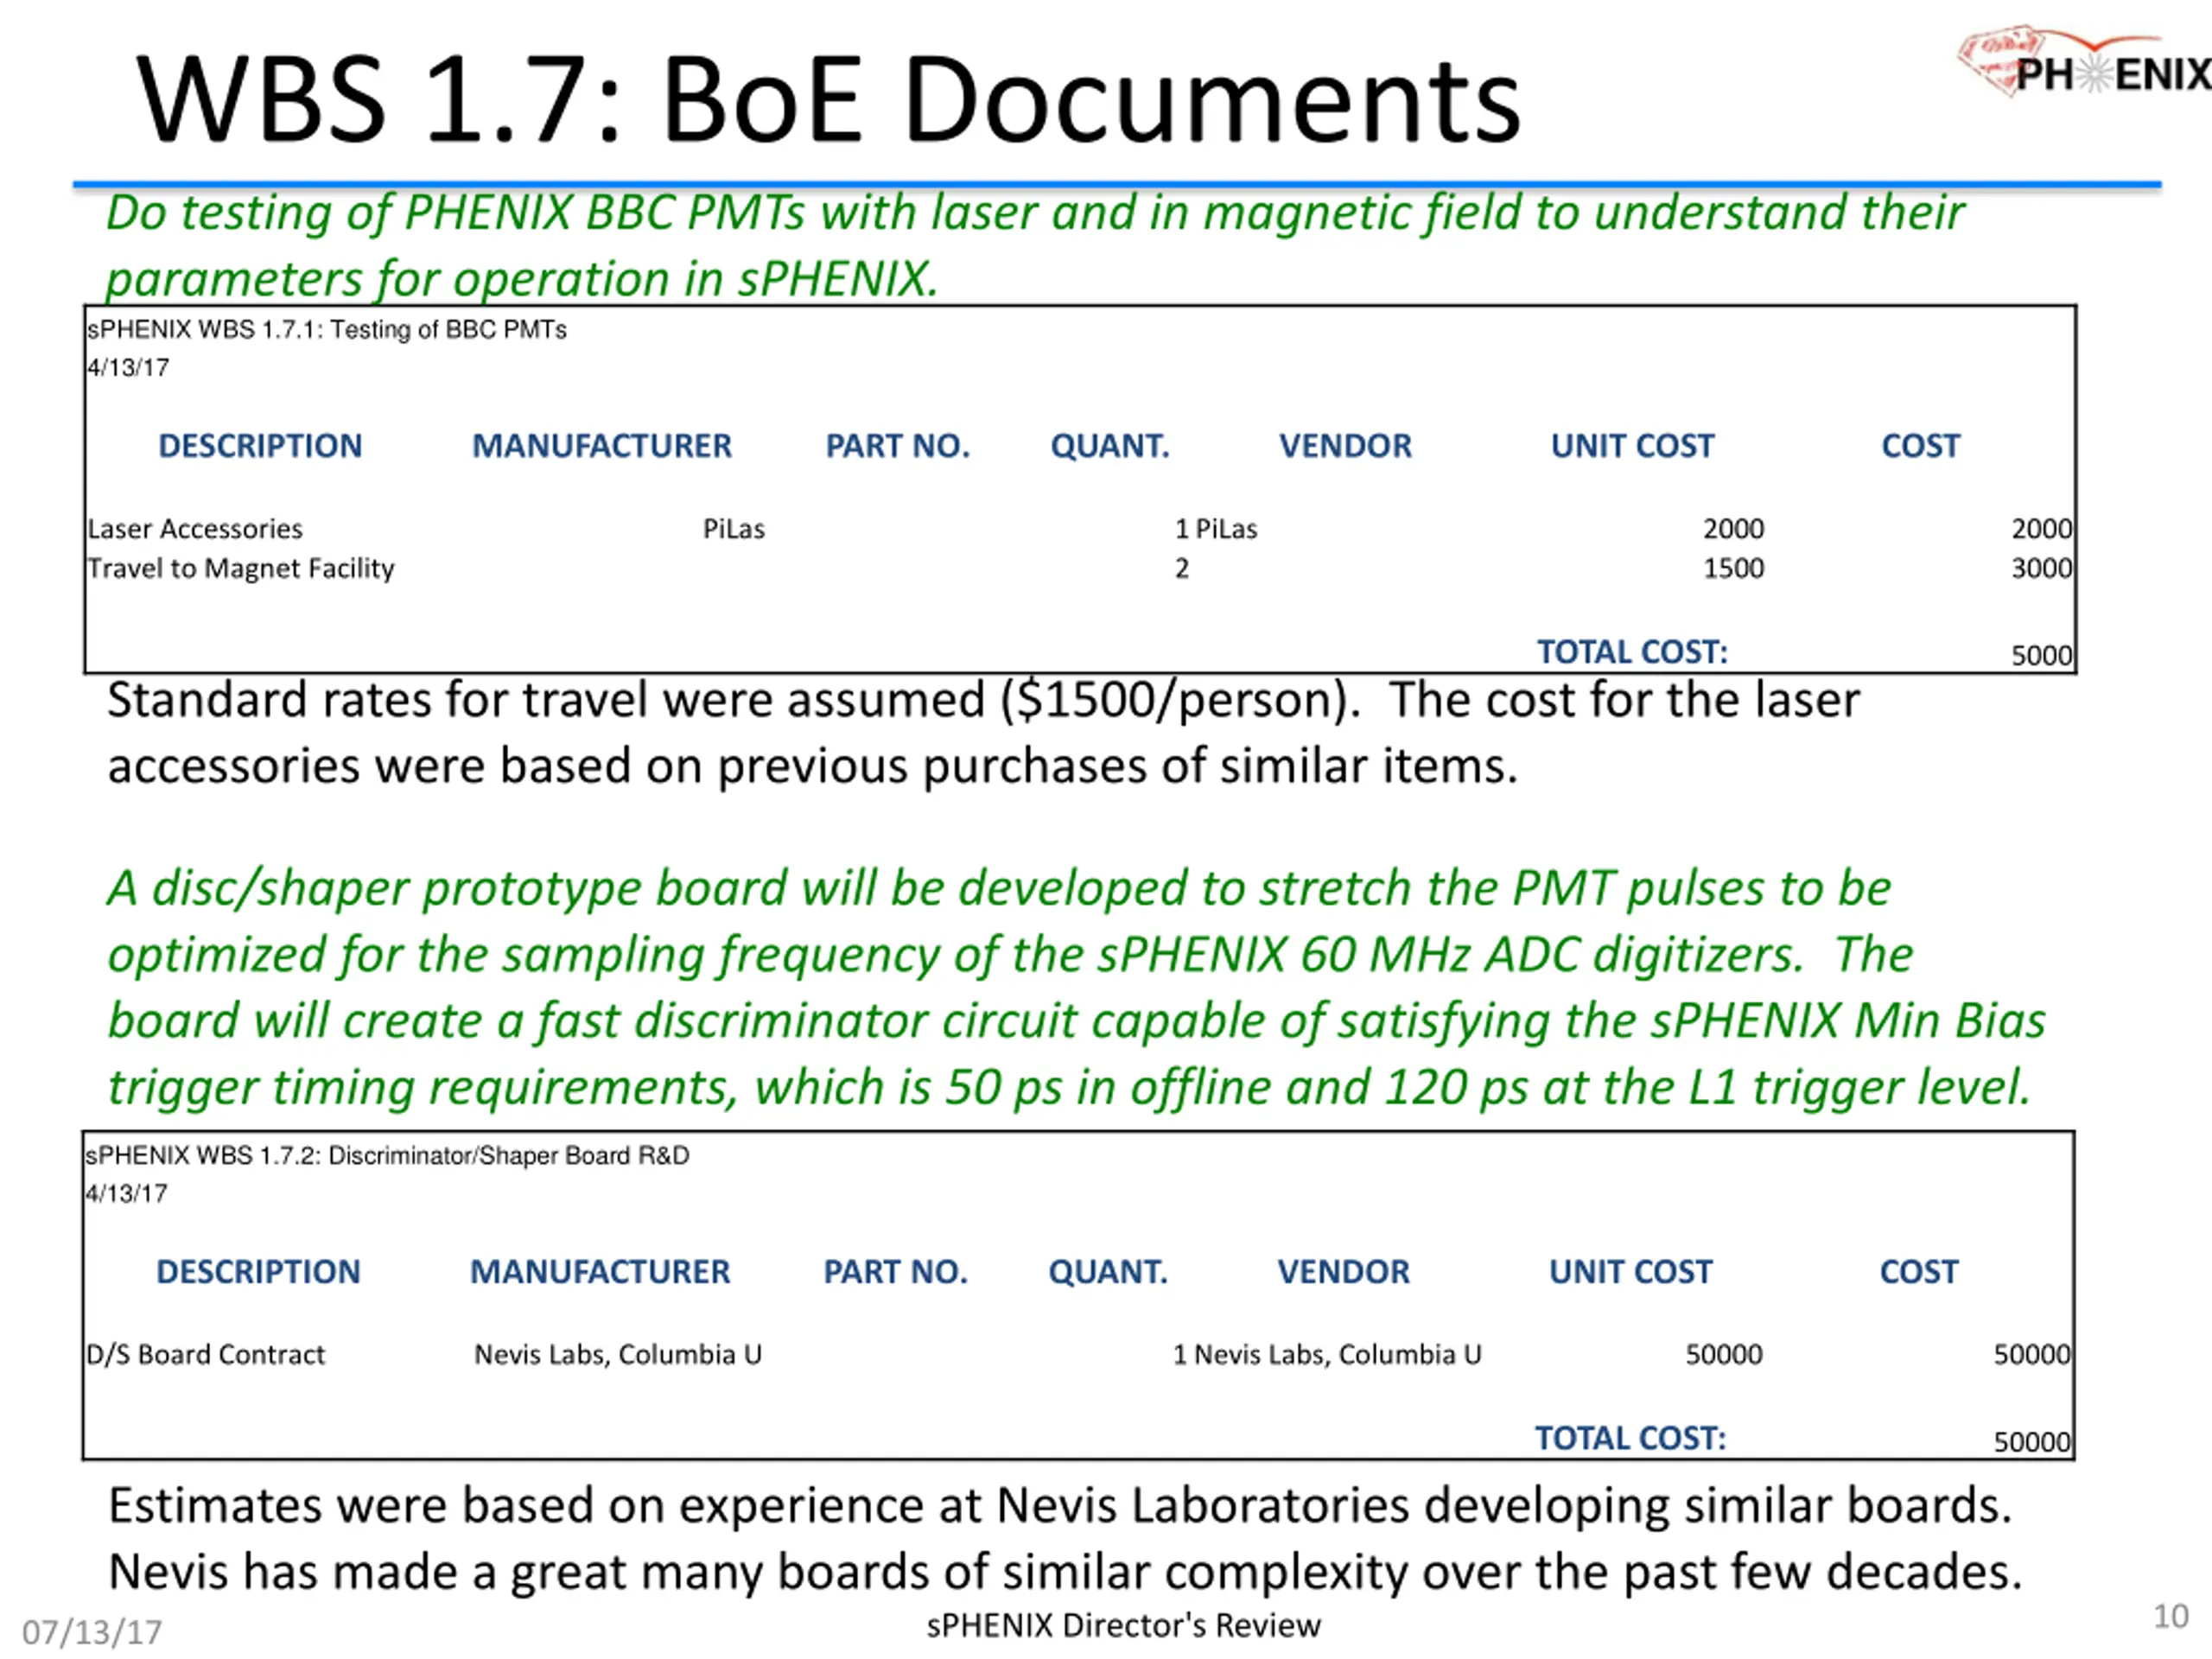Viewport: 2212px width, 1659px height.
Task: Click the first table's MANUFACTURER column header
Action: (x=602, y=446)
